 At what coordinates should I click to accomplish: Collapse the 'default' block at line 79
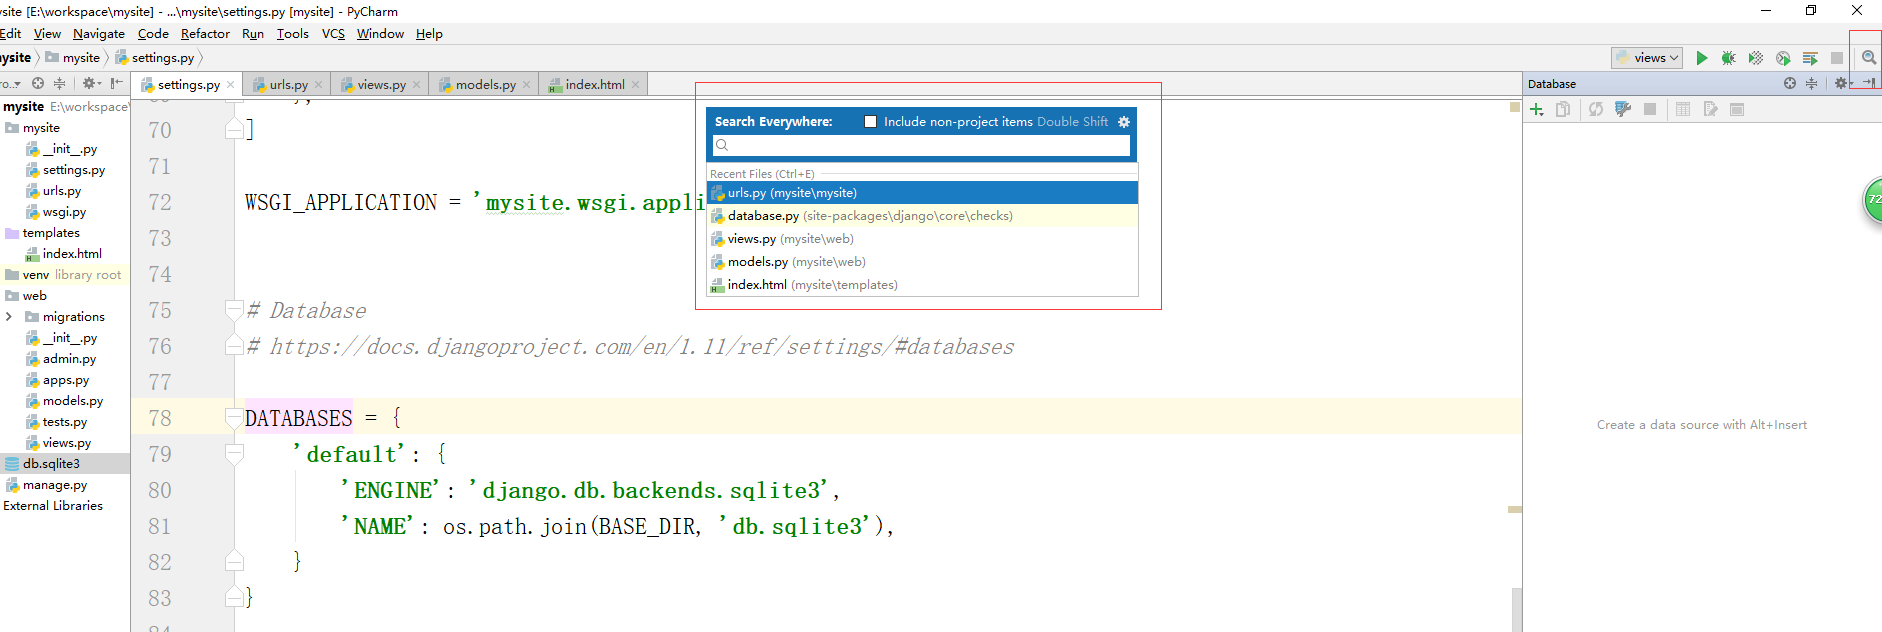pos(234,454)
